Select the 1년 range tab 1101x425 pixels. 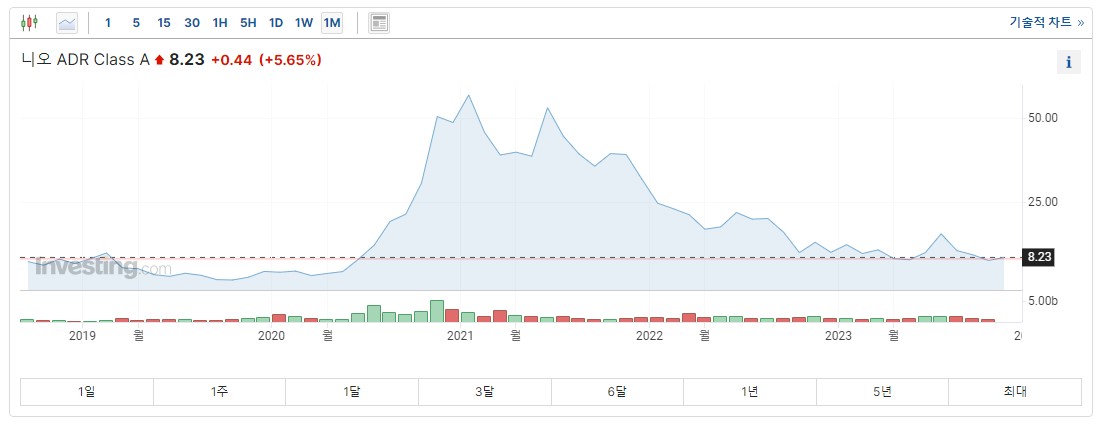click(750, 392)
